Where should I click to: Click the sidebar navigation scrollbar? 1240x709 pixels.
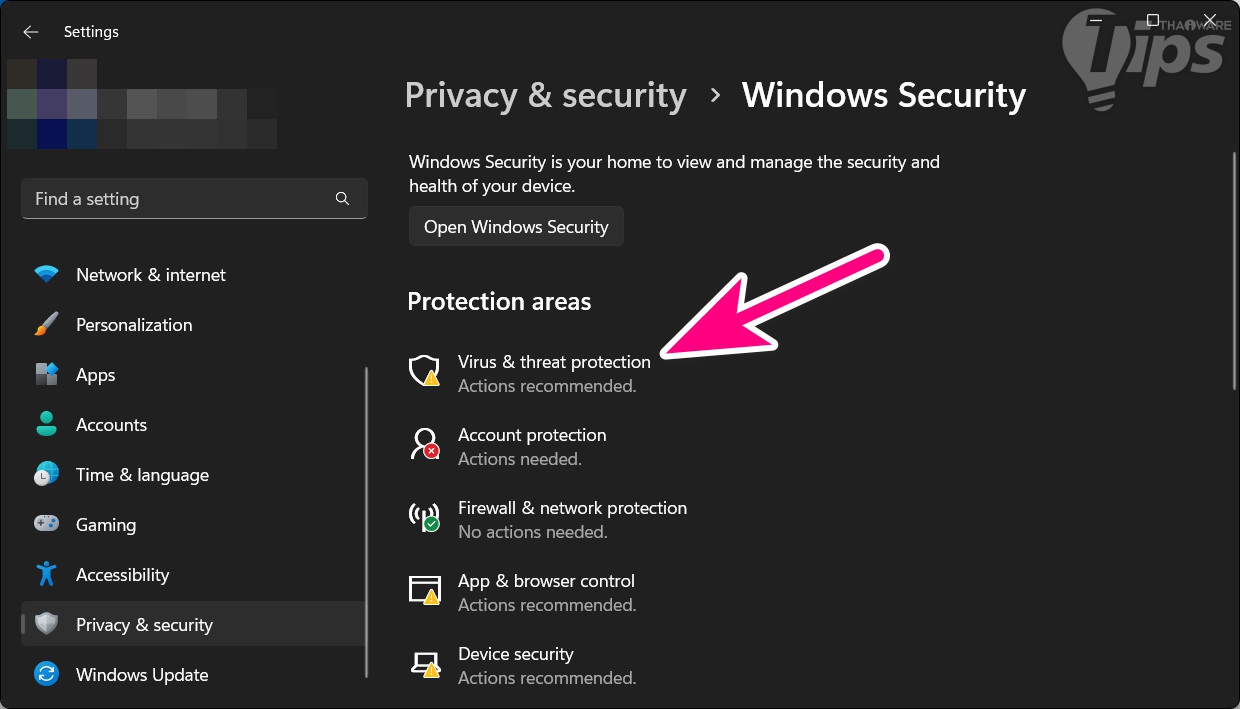click(367, 520)
